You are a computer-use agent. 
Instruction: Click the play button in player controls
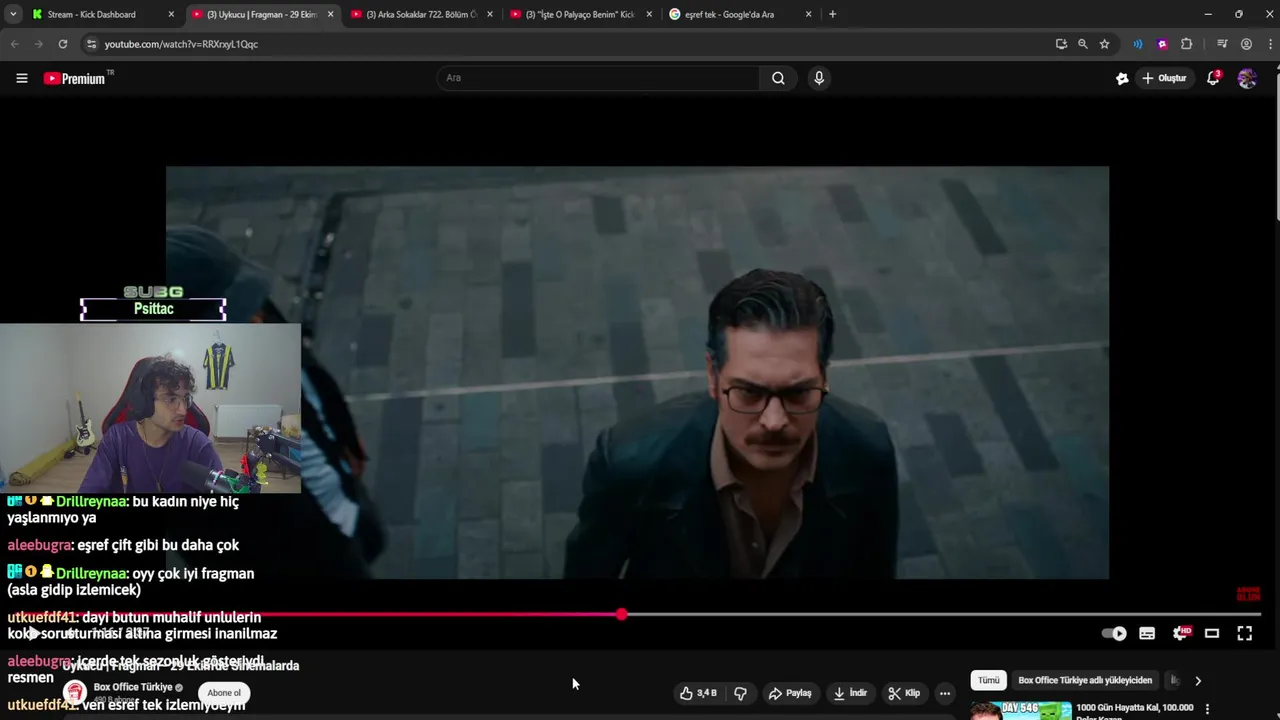pos(33,633)
